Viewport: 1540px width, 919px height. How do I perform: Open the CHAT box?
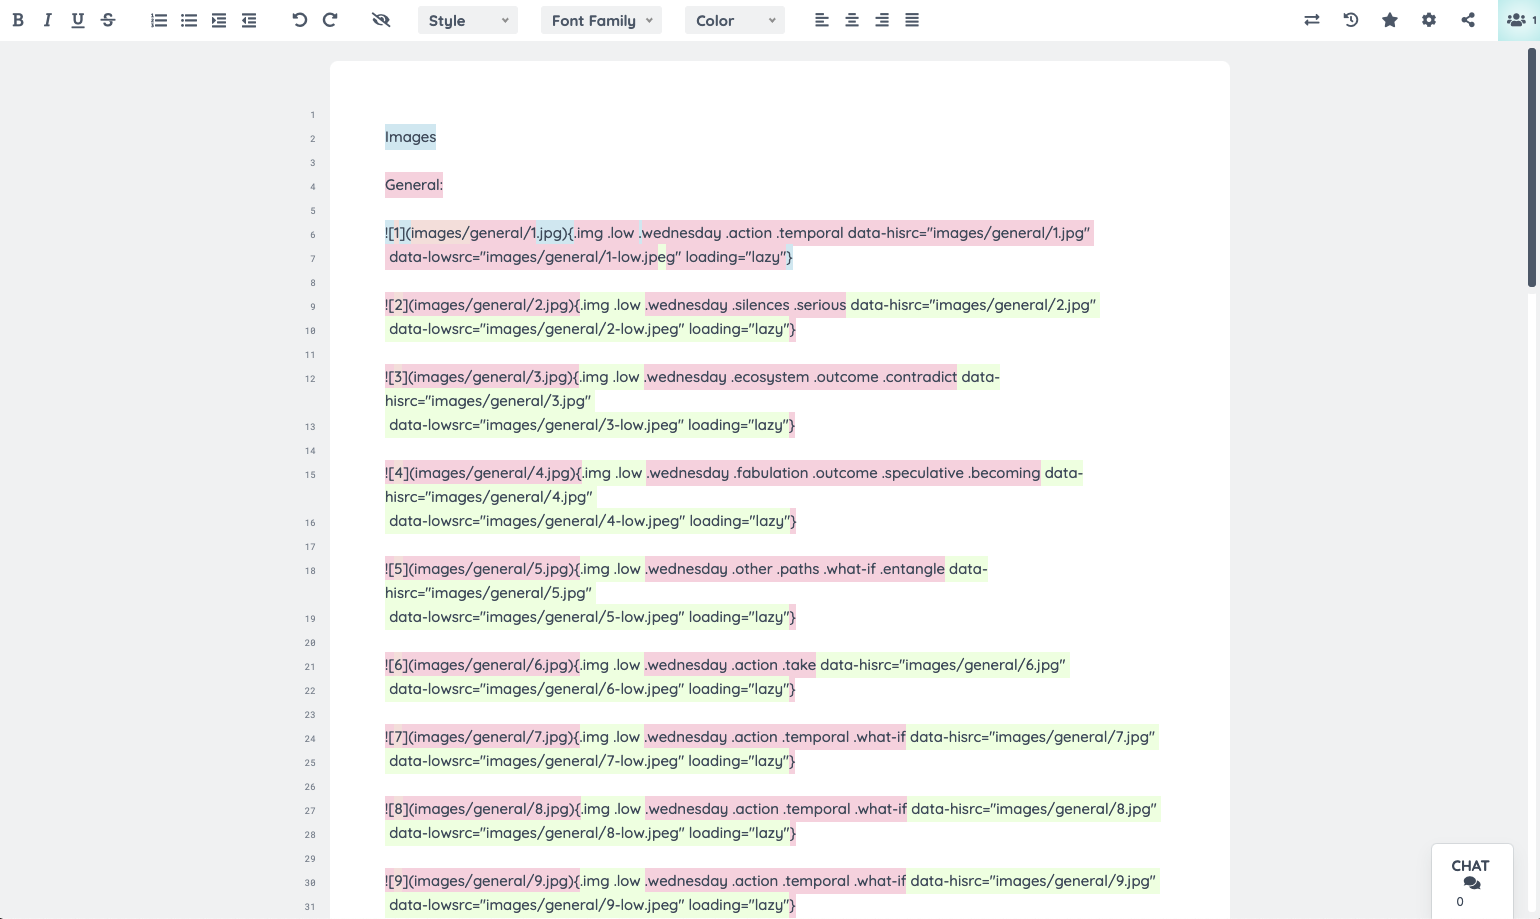click(1471, 881)
